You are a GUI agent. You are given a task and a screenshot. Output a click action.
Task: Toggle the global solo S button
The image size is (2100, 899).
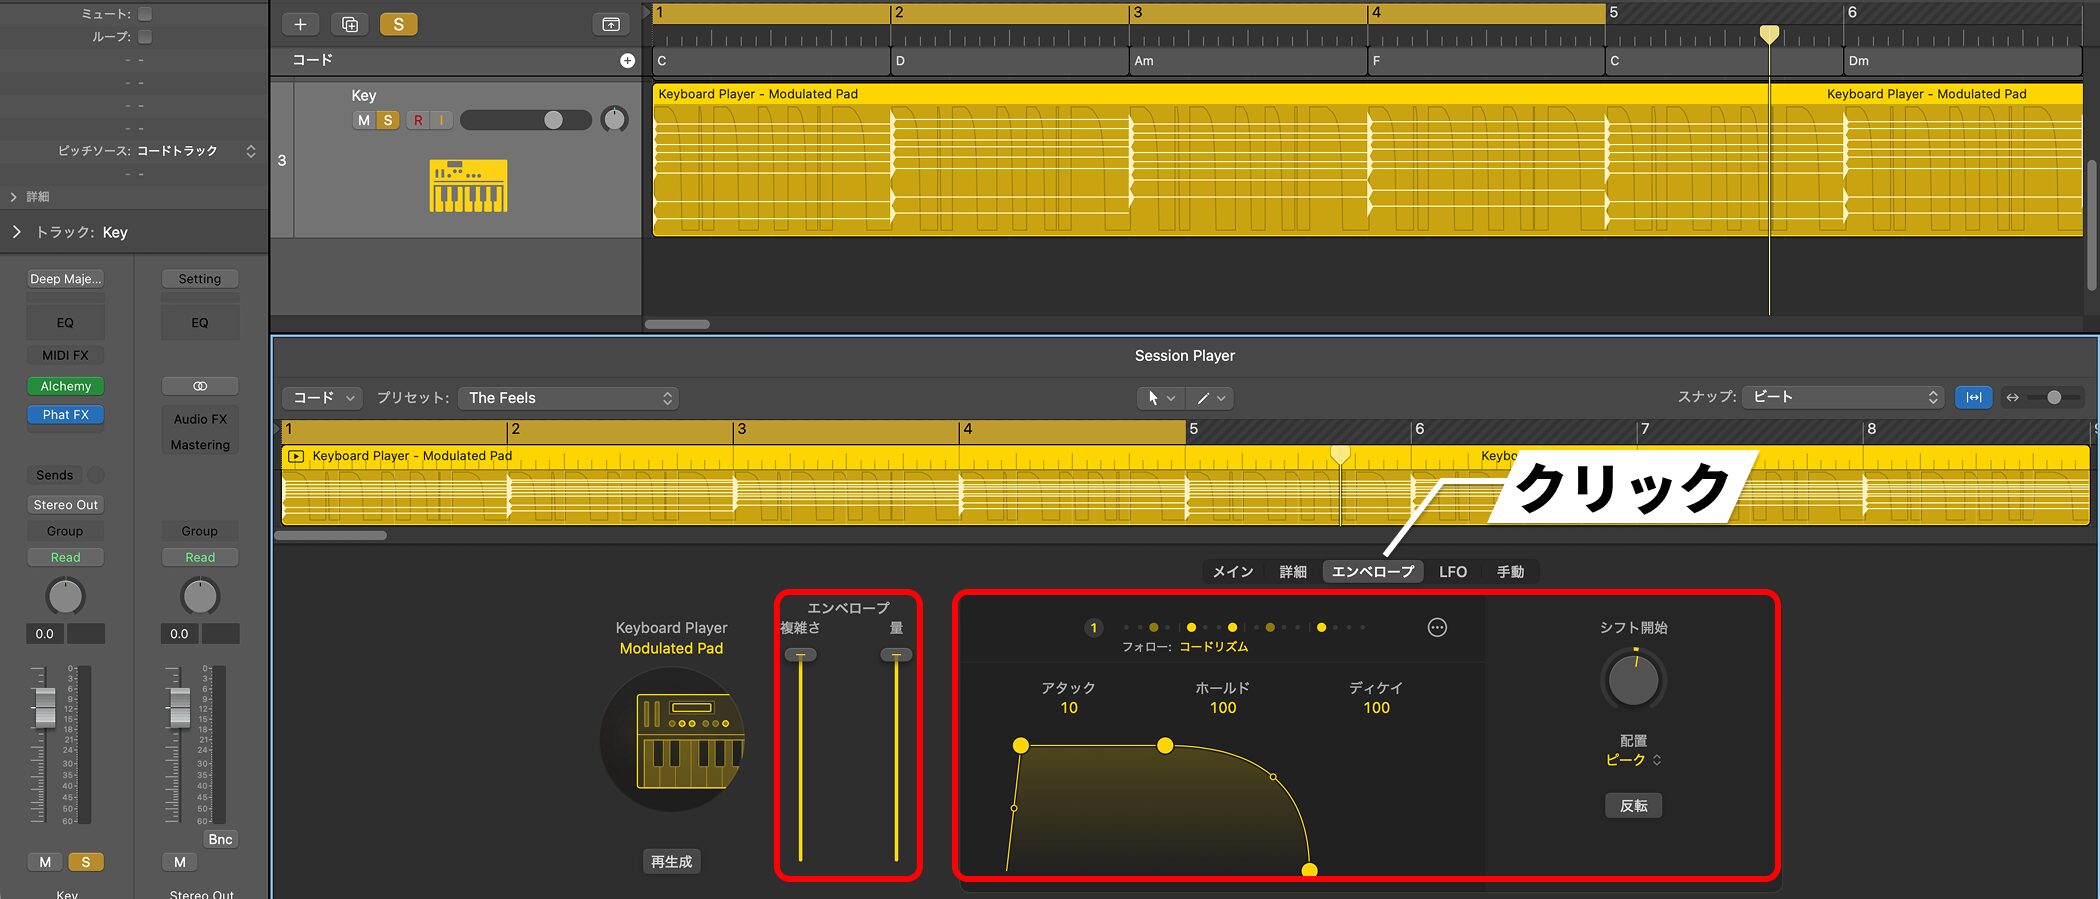[398, 24]
